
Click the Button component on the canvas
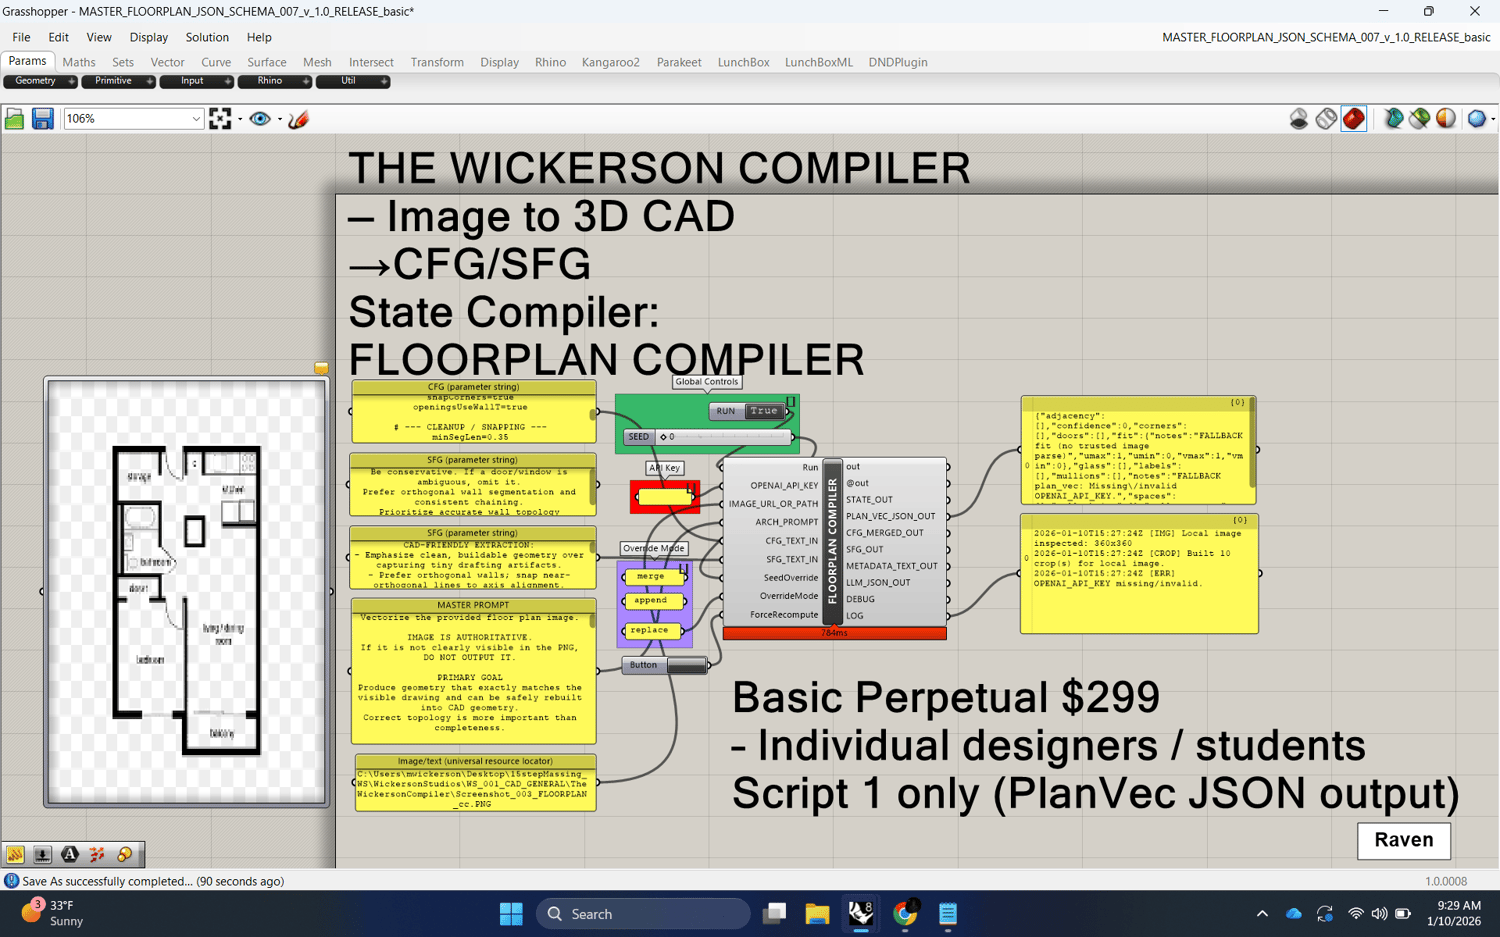pos(665,665)
